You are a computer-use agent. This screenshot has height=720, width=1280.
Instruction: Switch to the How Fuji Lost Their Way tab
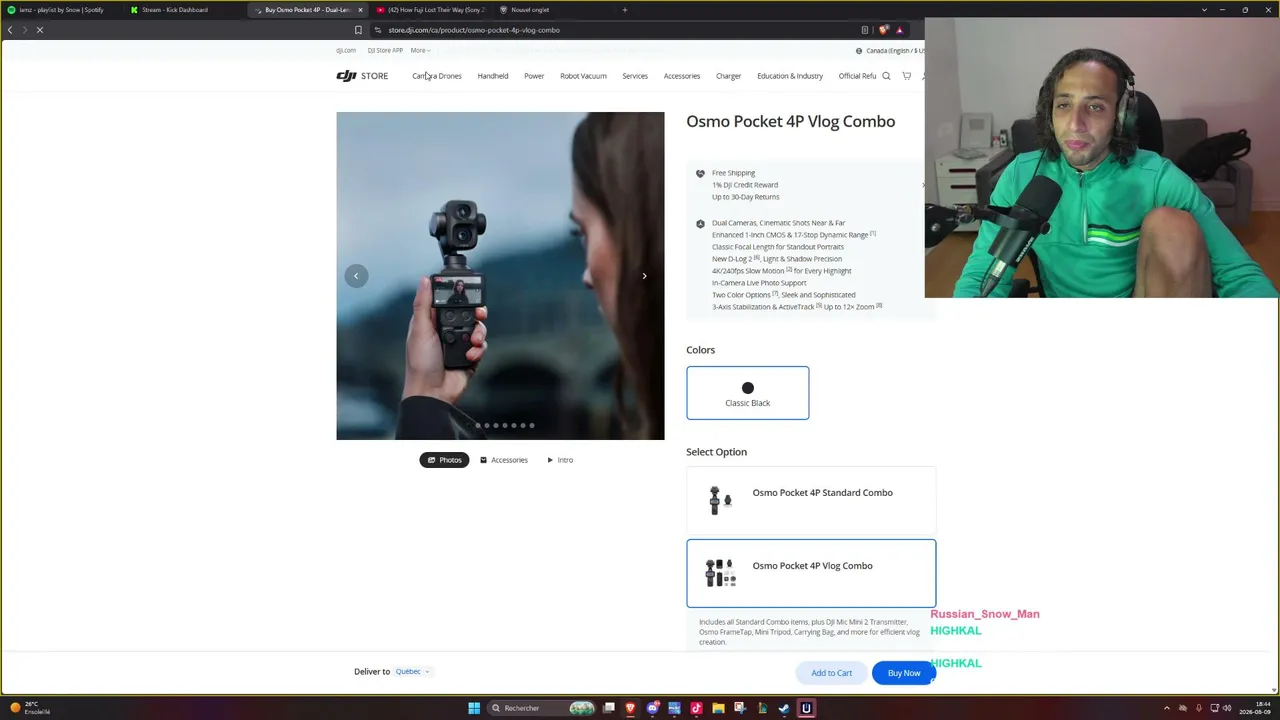coord(431,10)
